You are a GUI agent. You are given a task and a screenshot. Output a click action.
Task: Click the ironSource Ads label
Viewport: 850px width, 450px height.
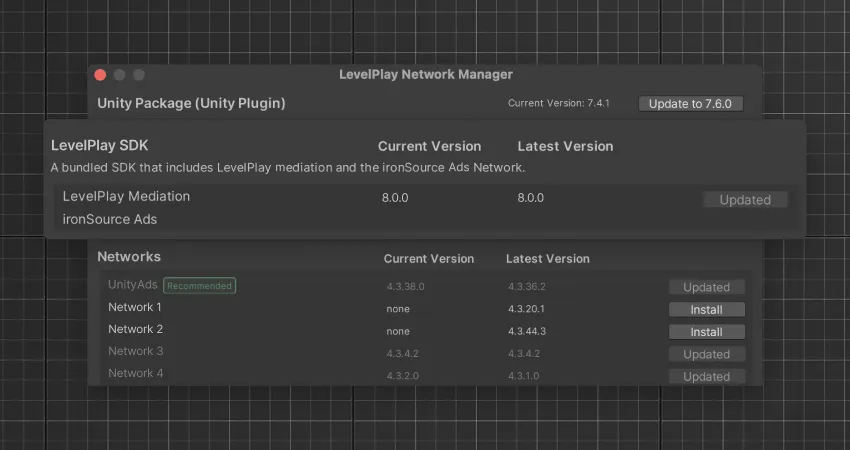(x=110, y=219)
